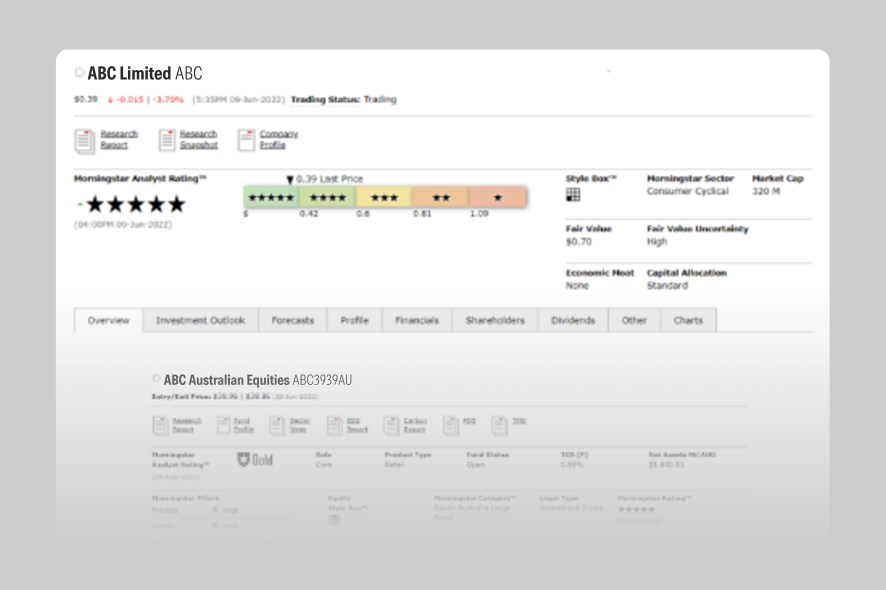Open the fund Research Report icon
Image resolution: width=886 pixels, height=590 pixels.
click(x=160, y=426)
